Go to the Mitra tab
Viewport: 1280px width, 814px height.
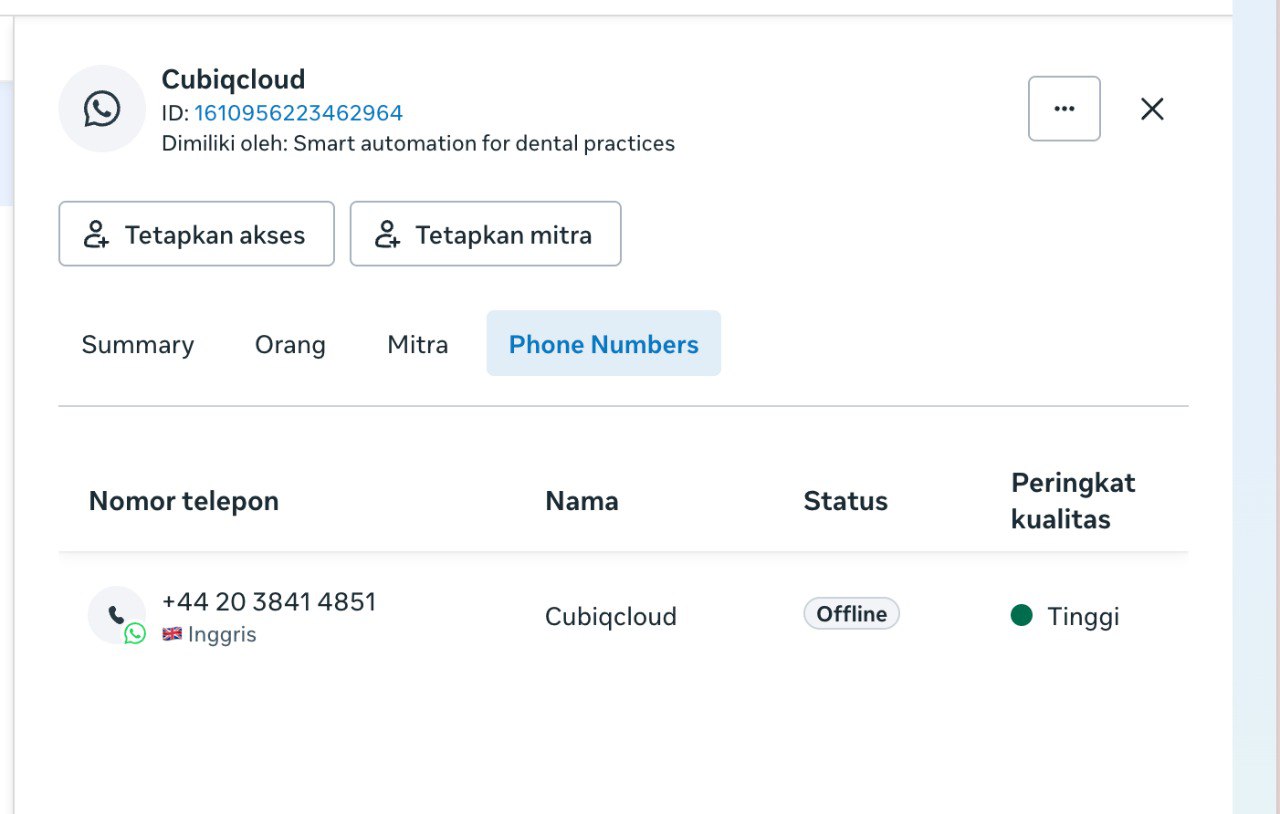point(417,345)
